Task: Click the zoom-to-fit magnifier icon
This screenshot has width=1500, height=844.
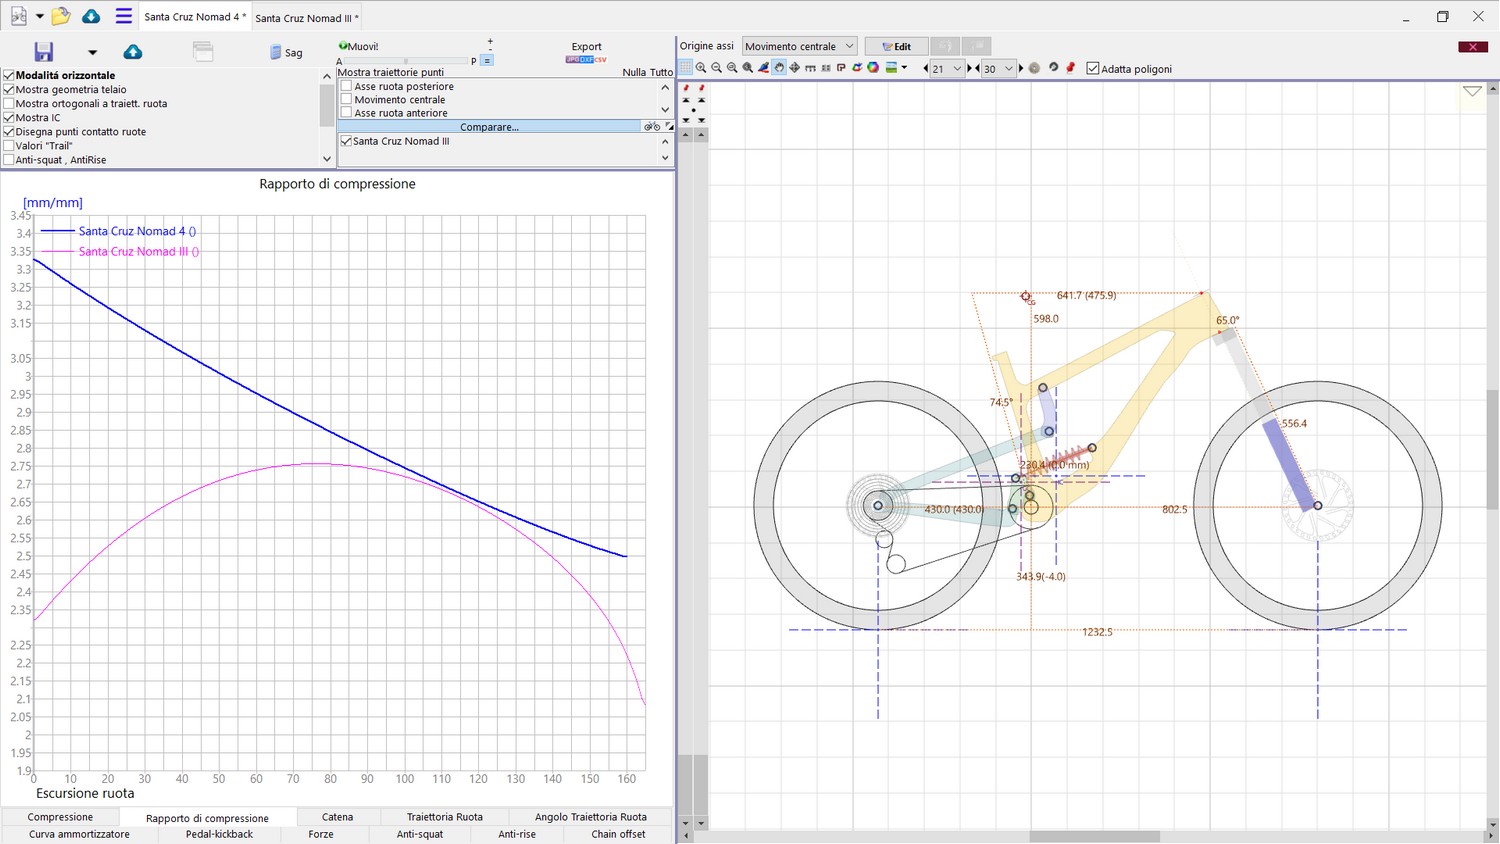Action: (748, 68)
